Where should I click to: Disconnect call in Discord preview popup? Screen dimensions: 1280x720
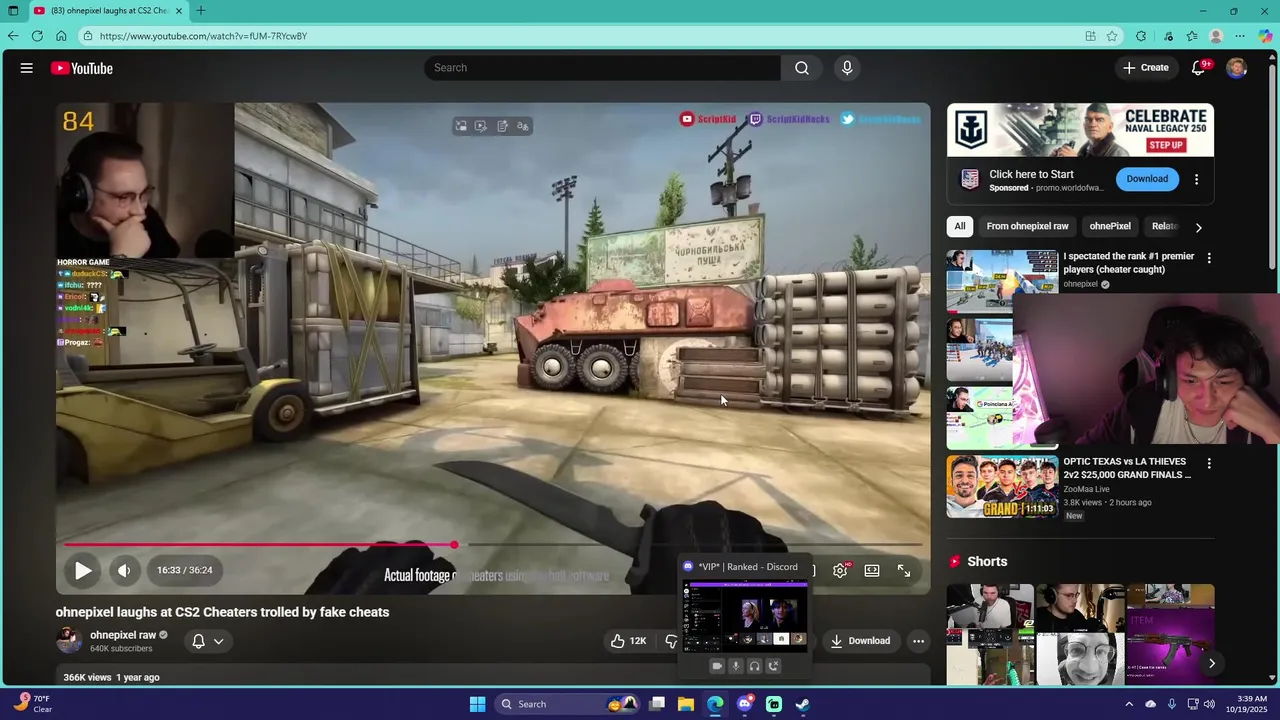click(x=773, y=666)
